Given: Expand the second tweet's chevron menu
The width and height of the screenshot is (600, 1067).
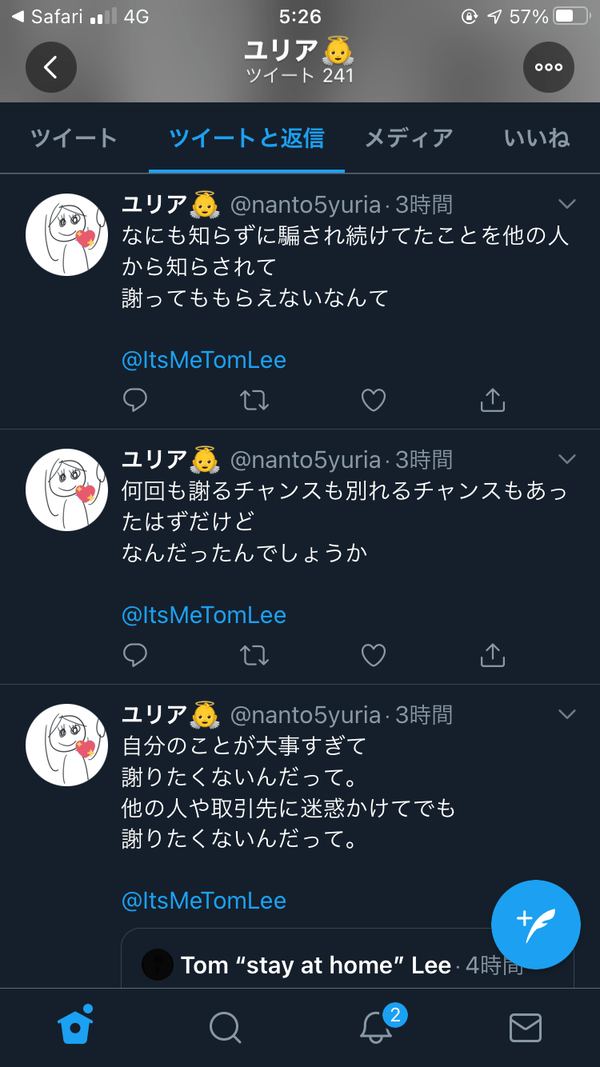Looking at the screenshot, I should 567,459.
